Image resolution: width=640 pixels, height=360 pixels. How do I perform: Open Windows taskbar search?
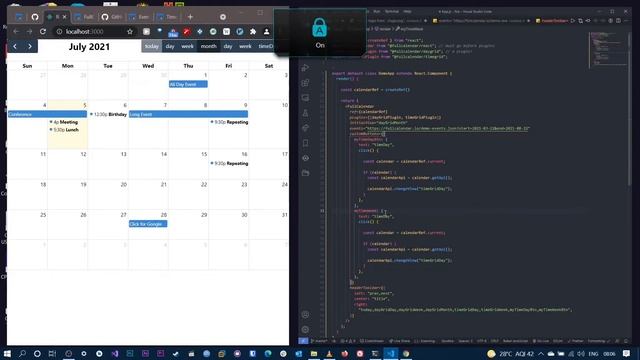tap(22, 353)
